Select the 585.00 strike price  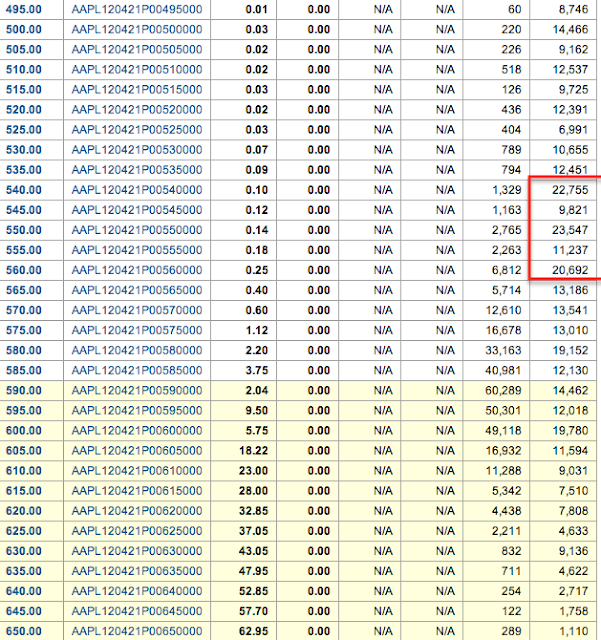click(24, 370)
